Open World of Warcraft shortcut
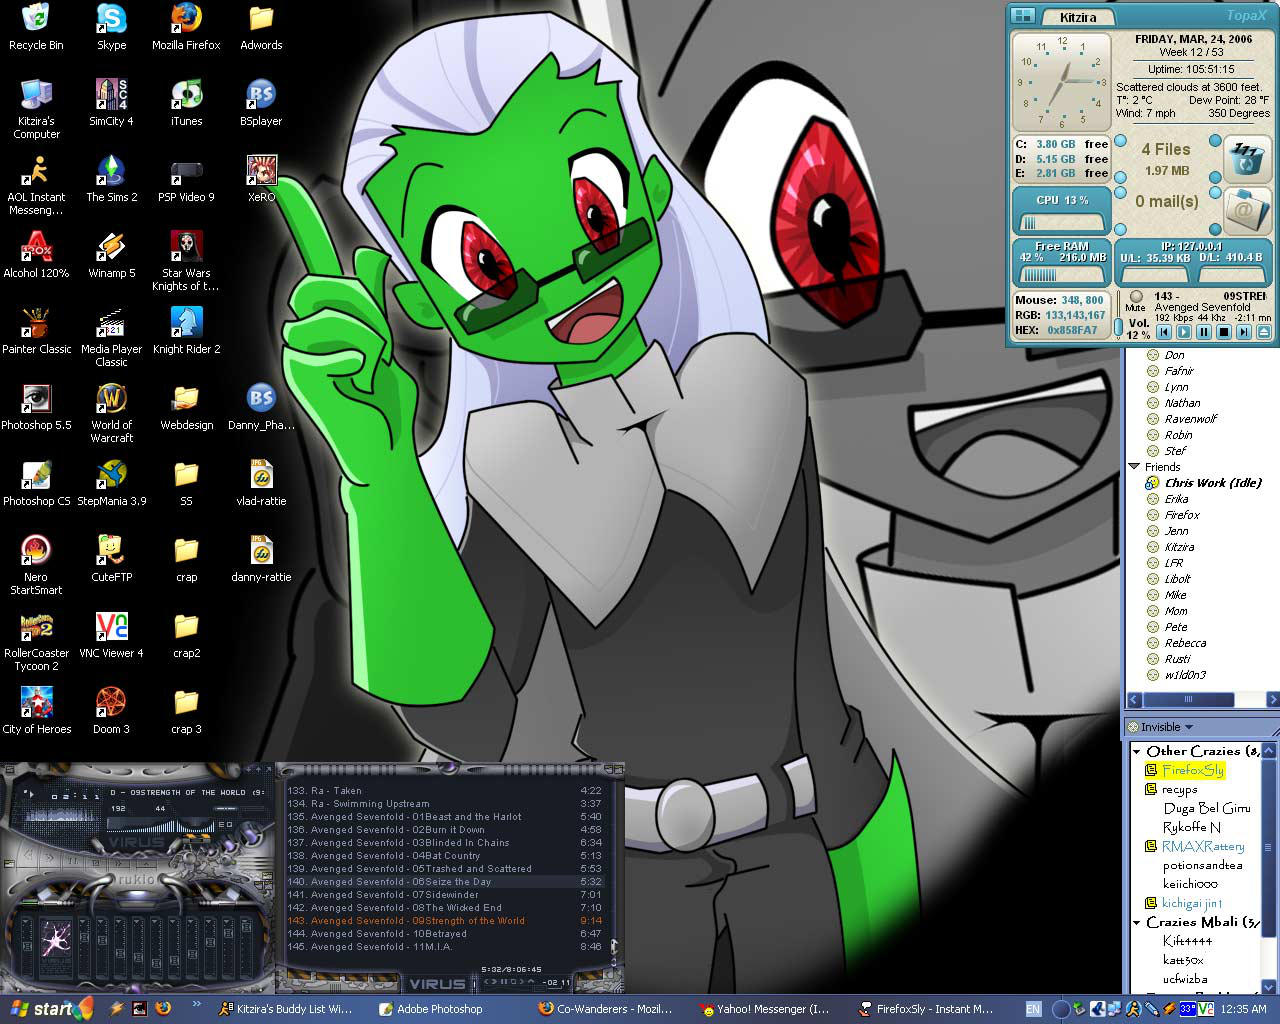The width and height of the screenshot is (1280, 1024). click(111, 414)
